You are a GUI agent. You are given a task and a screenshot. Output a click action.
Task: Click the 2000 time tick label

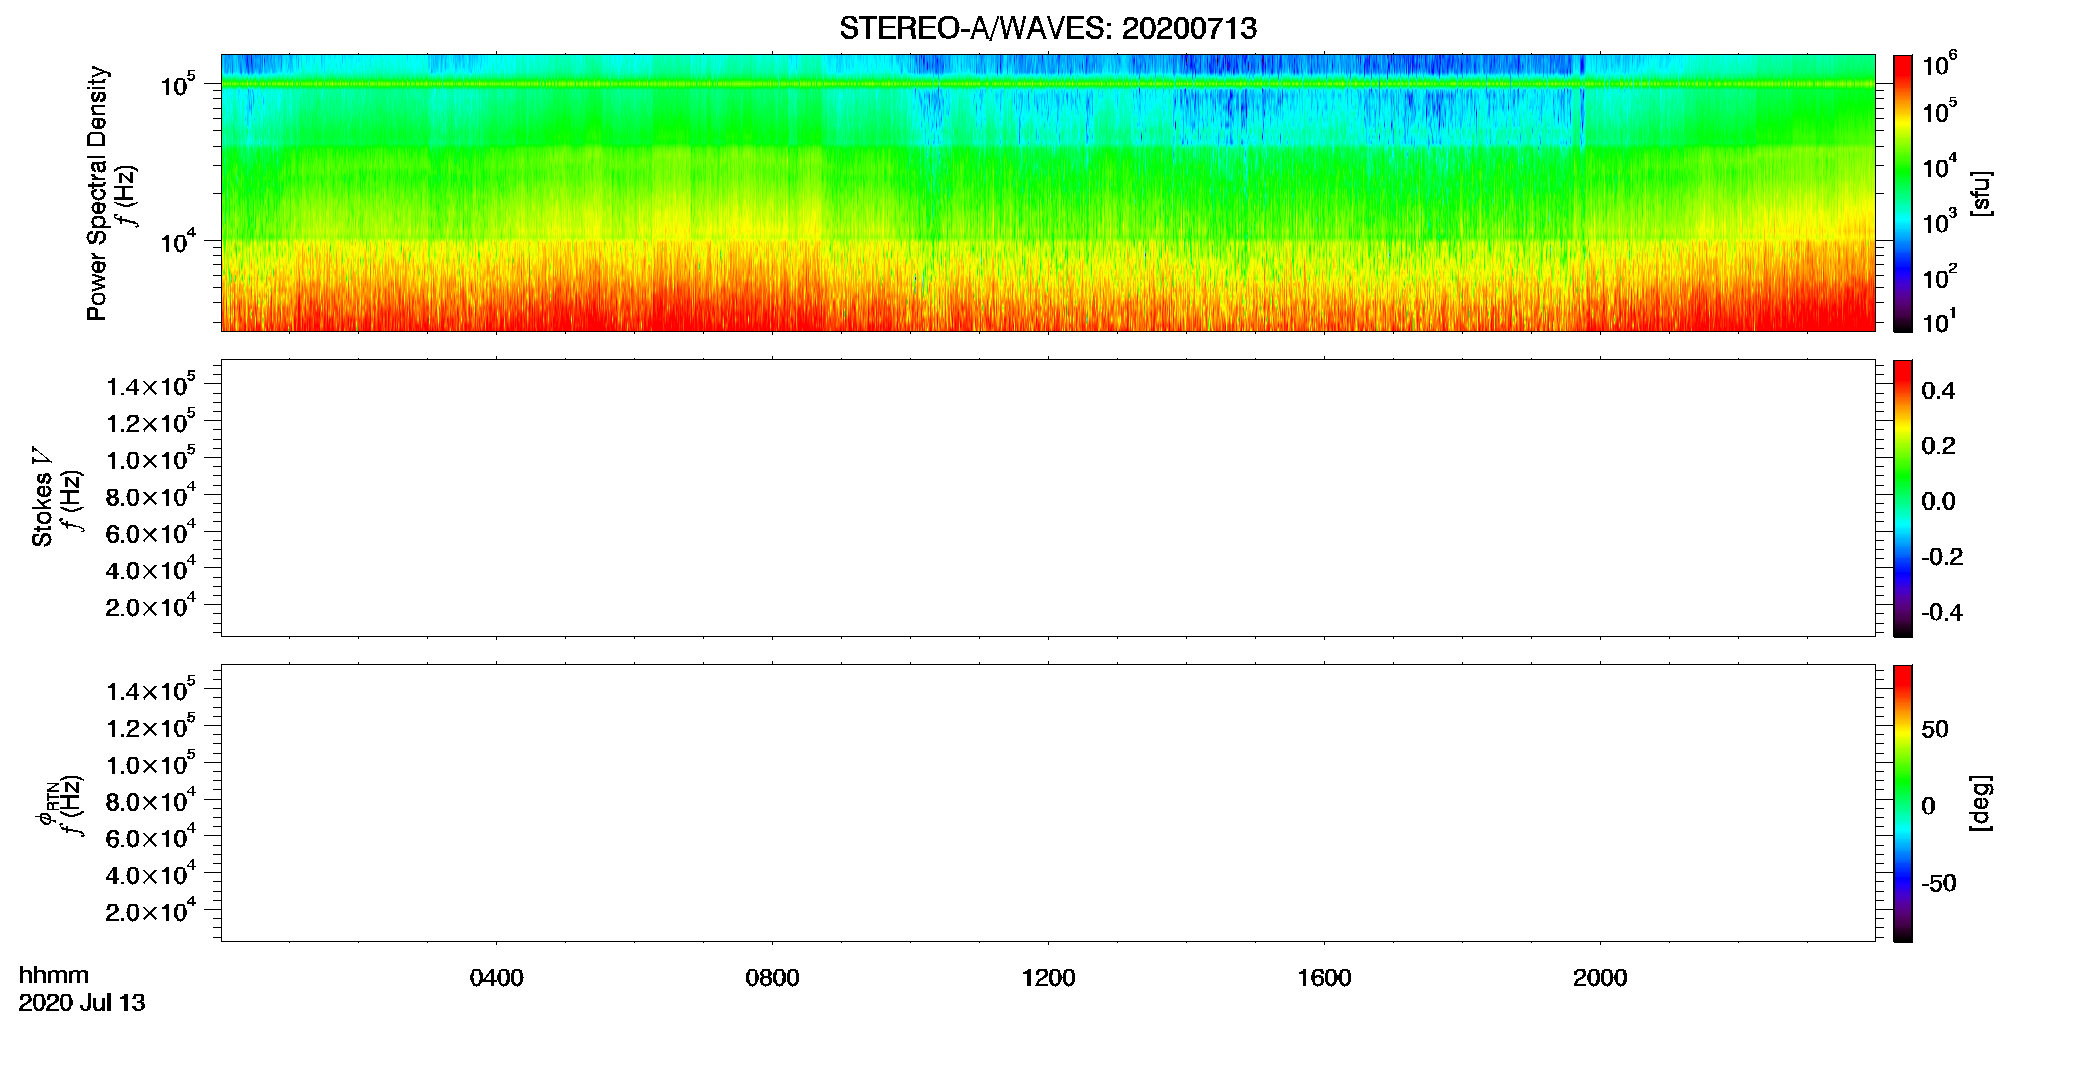click(x=1600, y=978)
